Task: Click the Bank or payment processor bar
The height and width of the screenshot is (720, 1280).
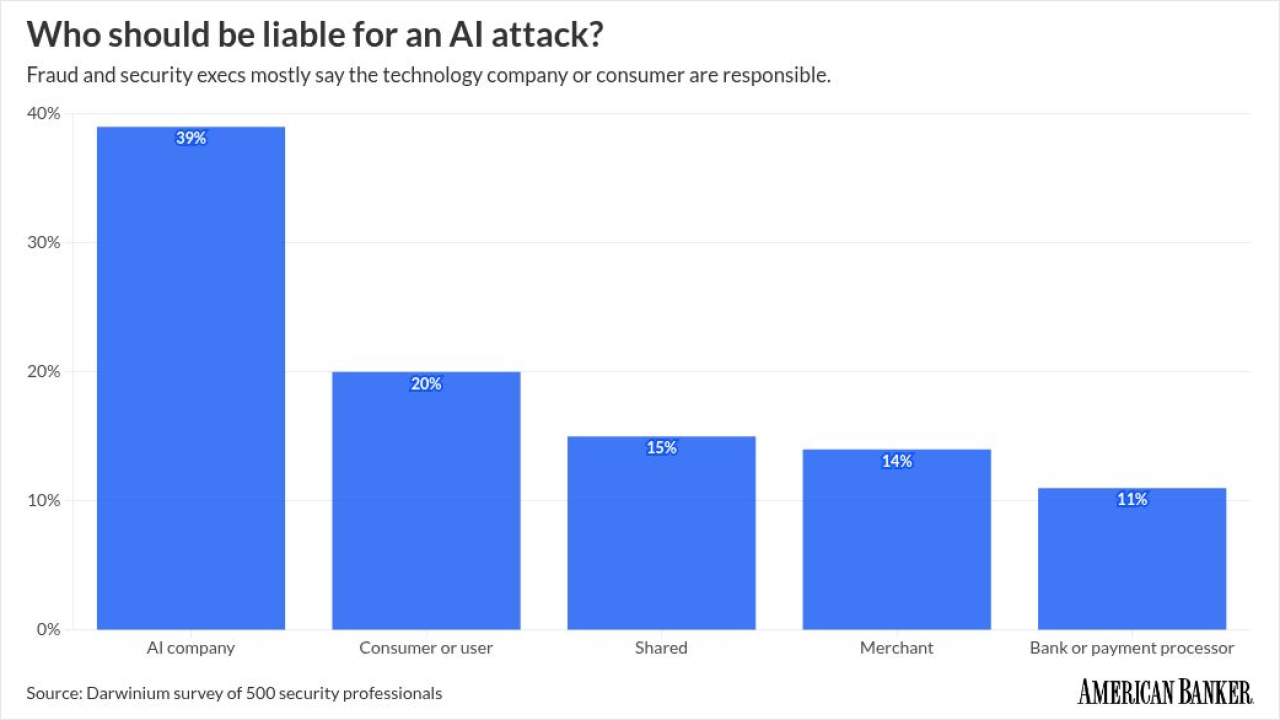Action: click(1132, 559)
